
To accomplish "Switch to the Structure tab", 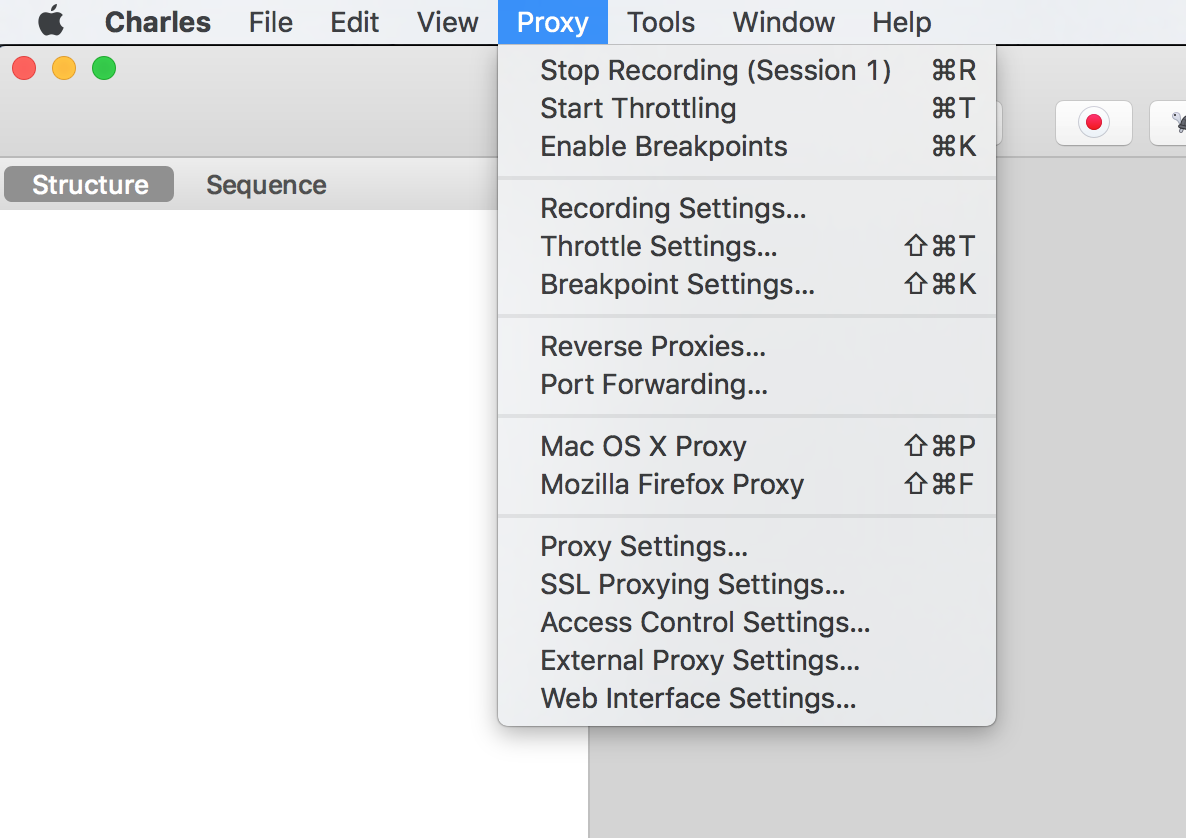I will coord(89,185).
